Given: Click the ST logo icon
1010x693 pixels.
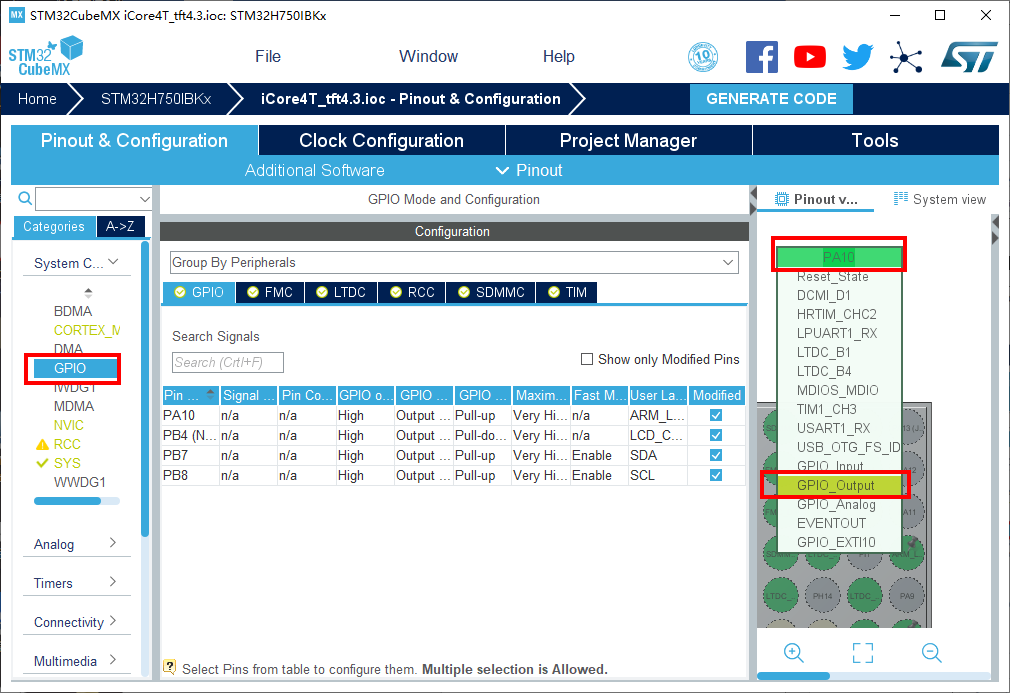Looking at the screenshot, I should [x=969, y=57].
